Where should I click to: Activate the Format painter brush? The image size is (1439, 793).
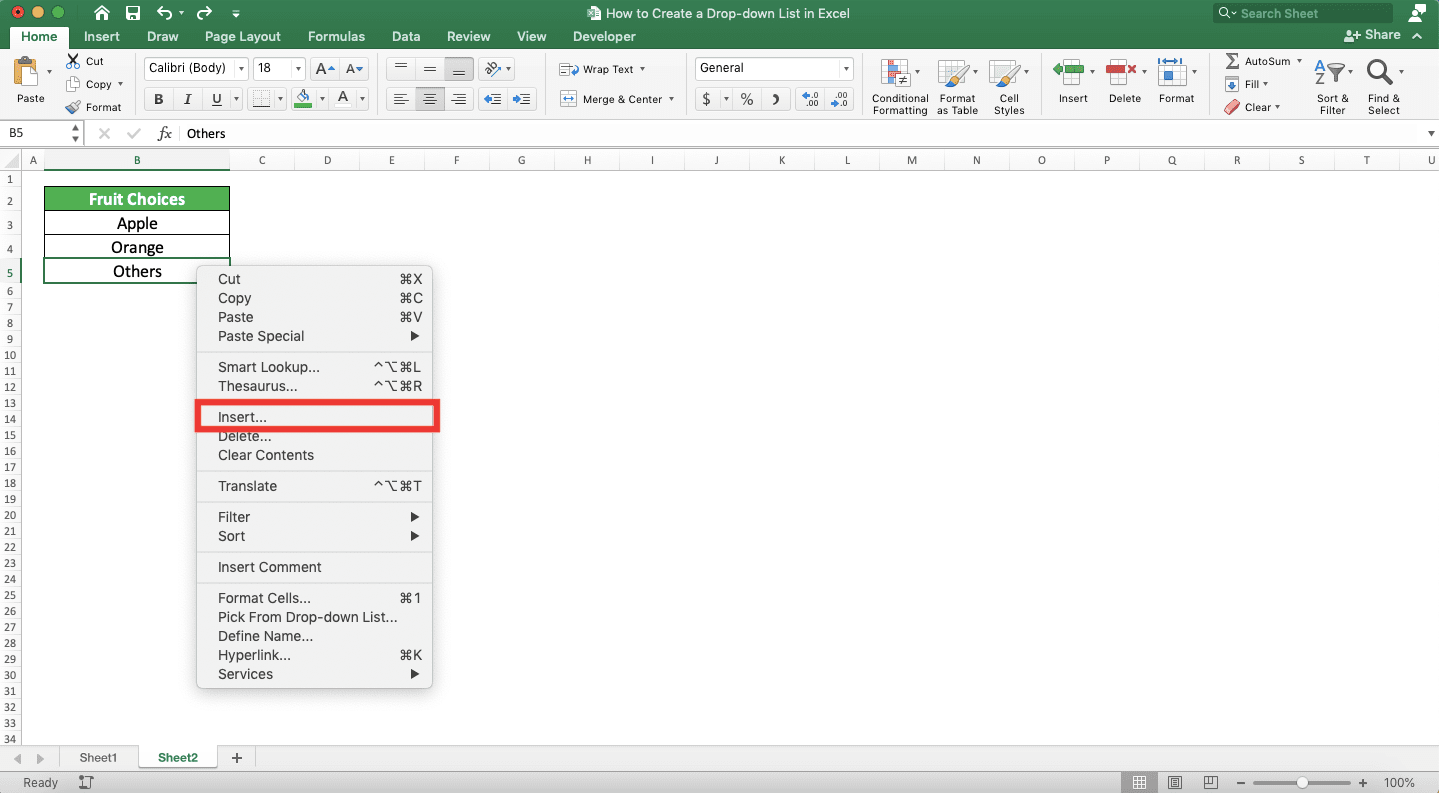point(73,107)
